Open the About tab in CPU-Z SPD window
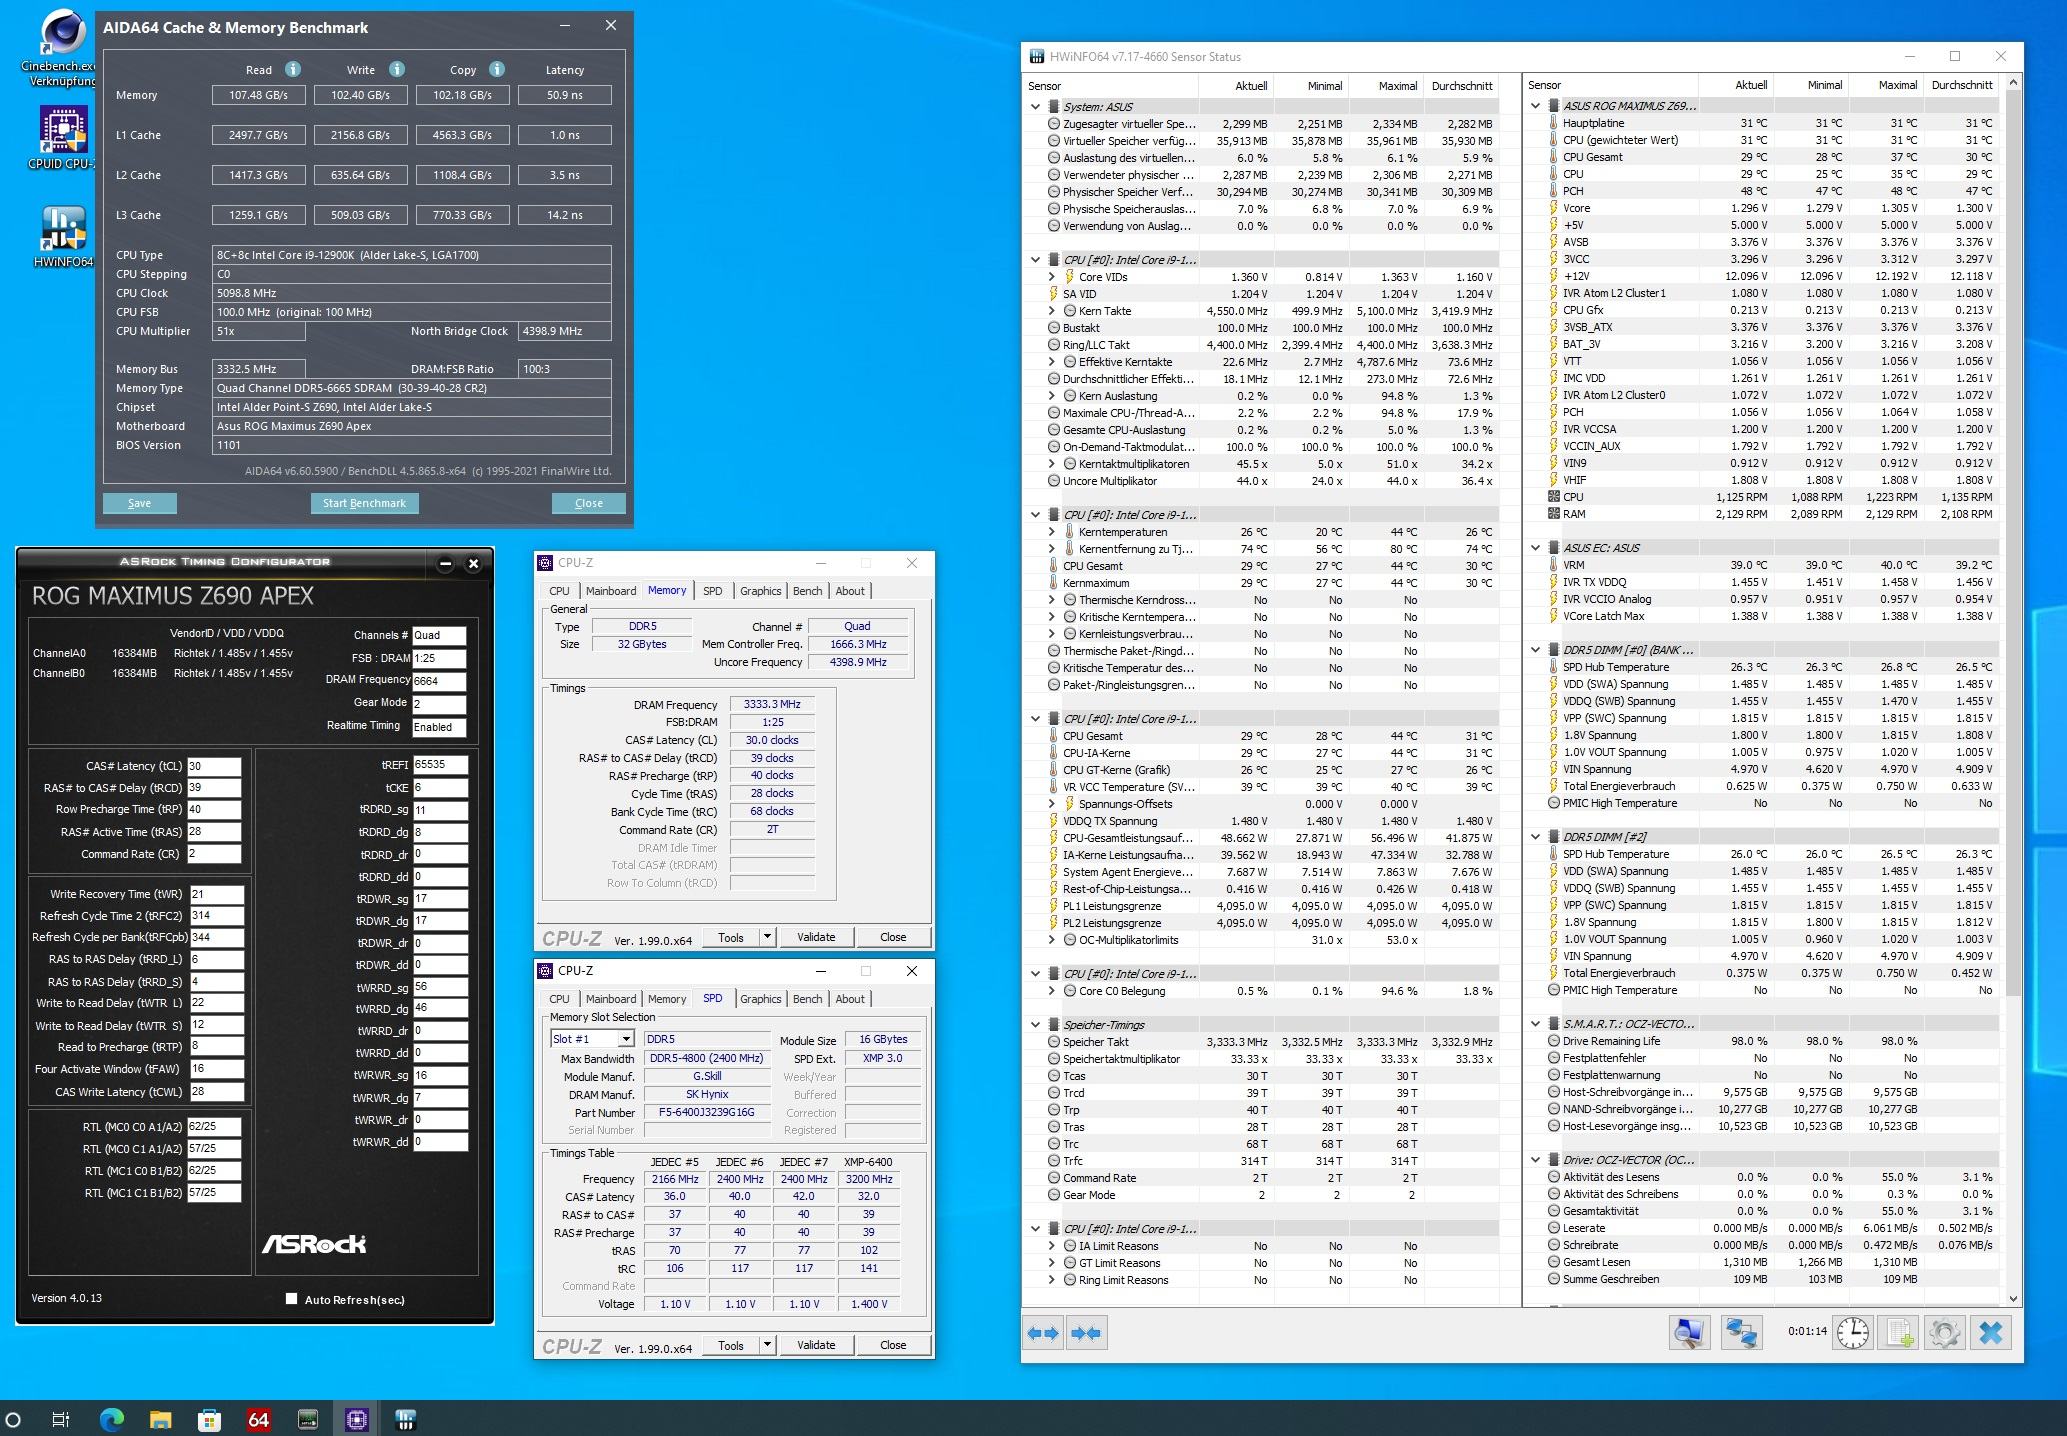Image resolution: width=2067 pixels, height=1436 pixels. click(850, 999)
